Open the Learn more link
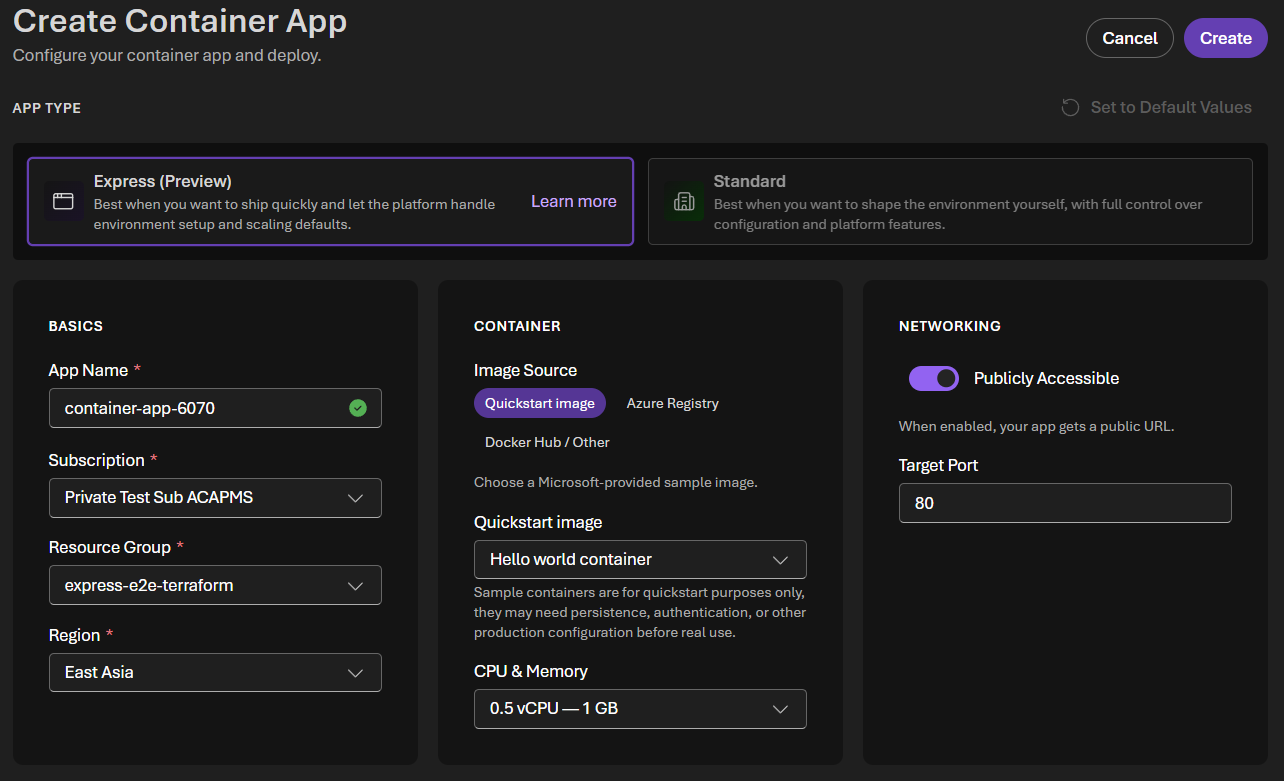This screenshot has width=1284, height=781. 574,201
